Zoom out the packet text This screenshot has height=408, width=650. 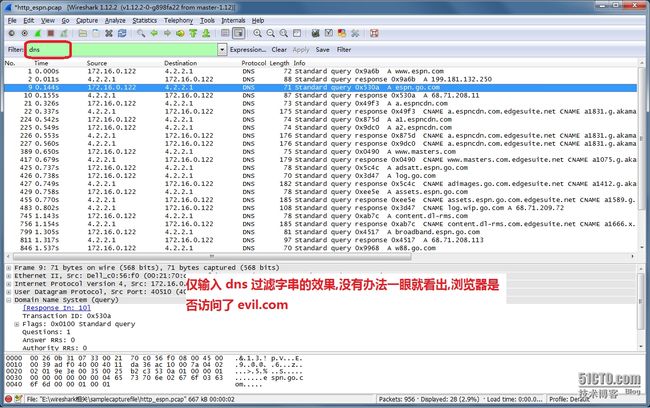click(271, 33)
